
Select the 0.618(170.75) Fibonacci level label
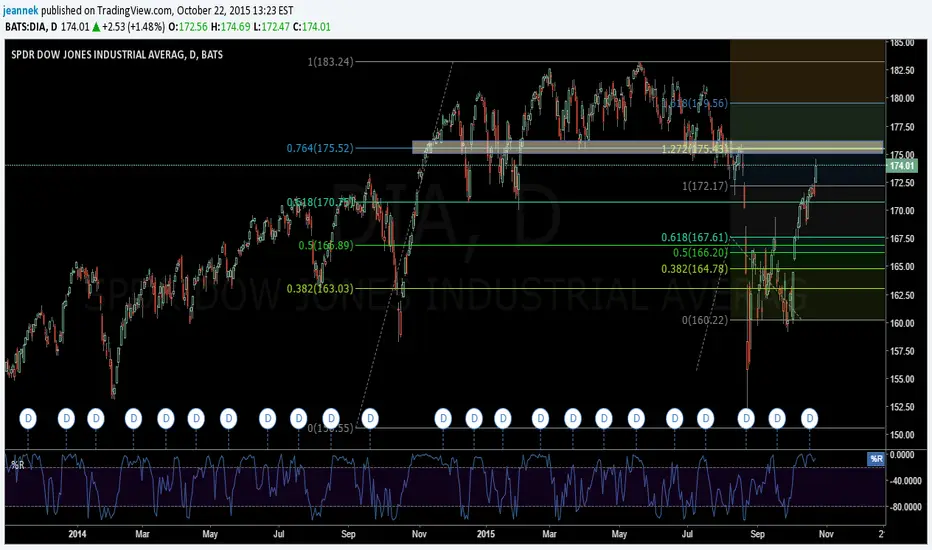click(x=321, y=202)
